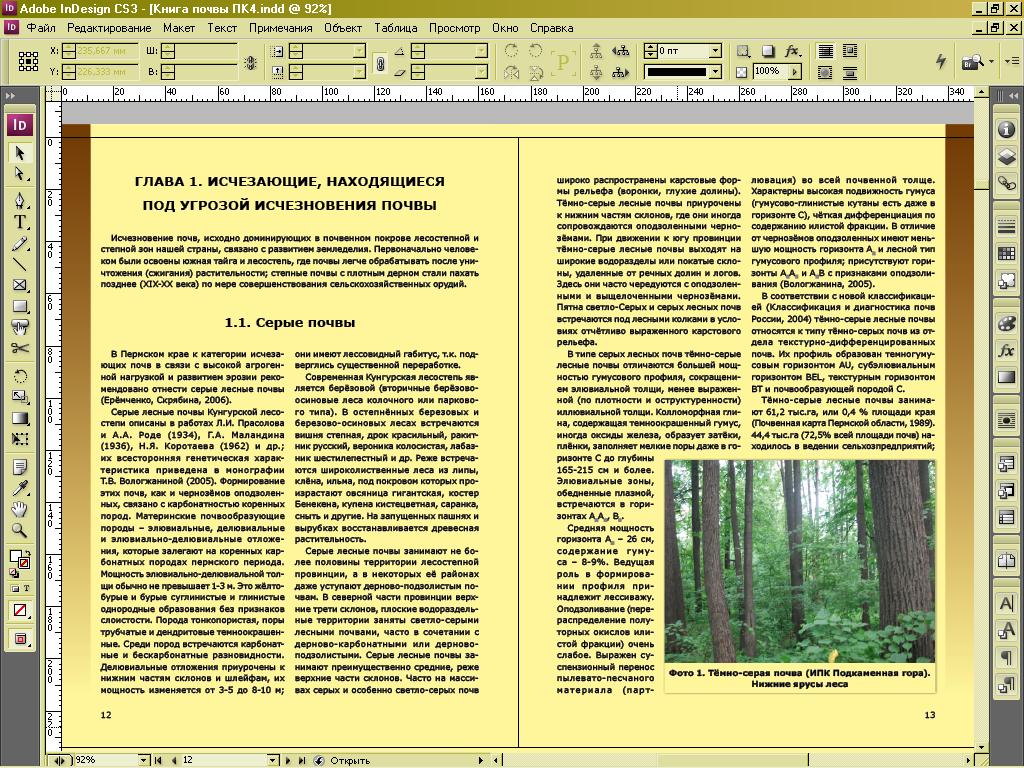Go to the previous page button
The height and width of the screenshot is (768, 1024).
(x=174, y=760)
